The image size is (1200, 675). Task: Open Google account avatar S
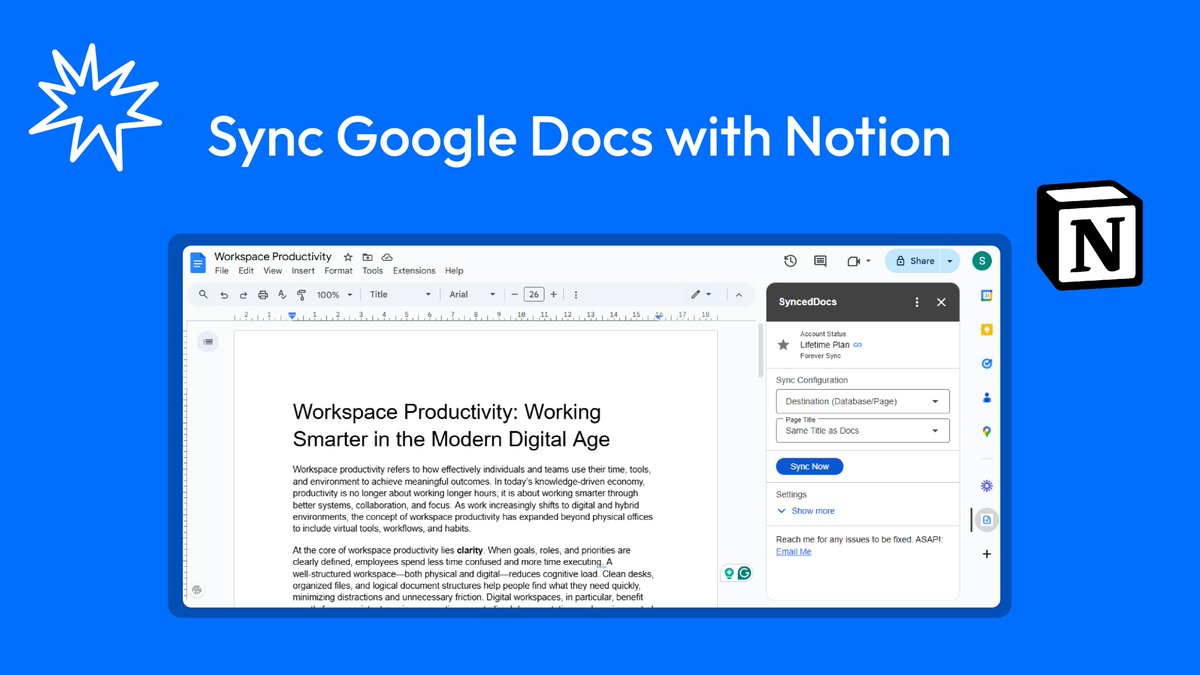click(982, 261)
